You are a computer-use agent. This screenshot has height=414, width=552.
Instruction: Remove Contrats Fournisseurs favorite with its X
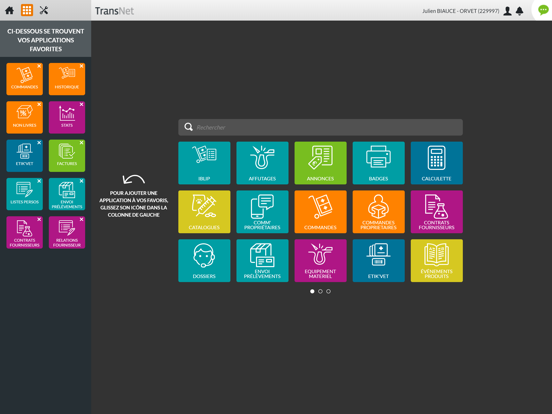coord(39,219)
